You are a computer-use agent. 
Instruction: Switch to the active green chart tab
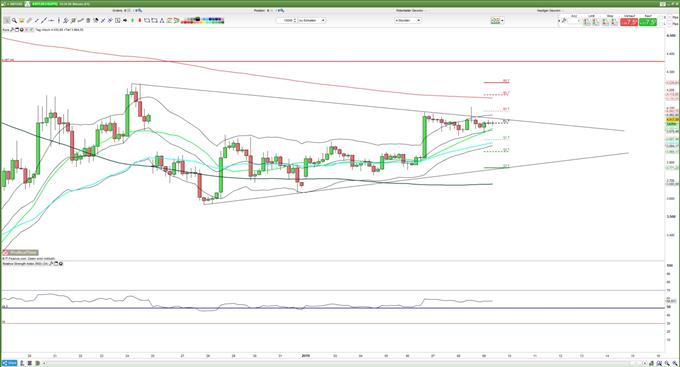[45, 3]
